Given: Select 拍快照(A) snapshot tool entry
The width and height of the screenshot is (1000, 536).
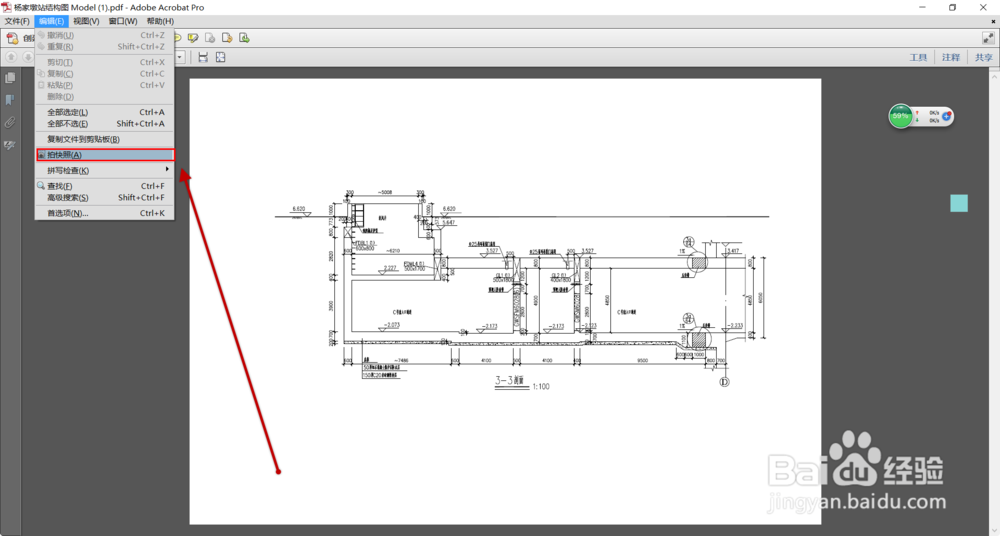Looking at the screenshot, I should 105,155.
